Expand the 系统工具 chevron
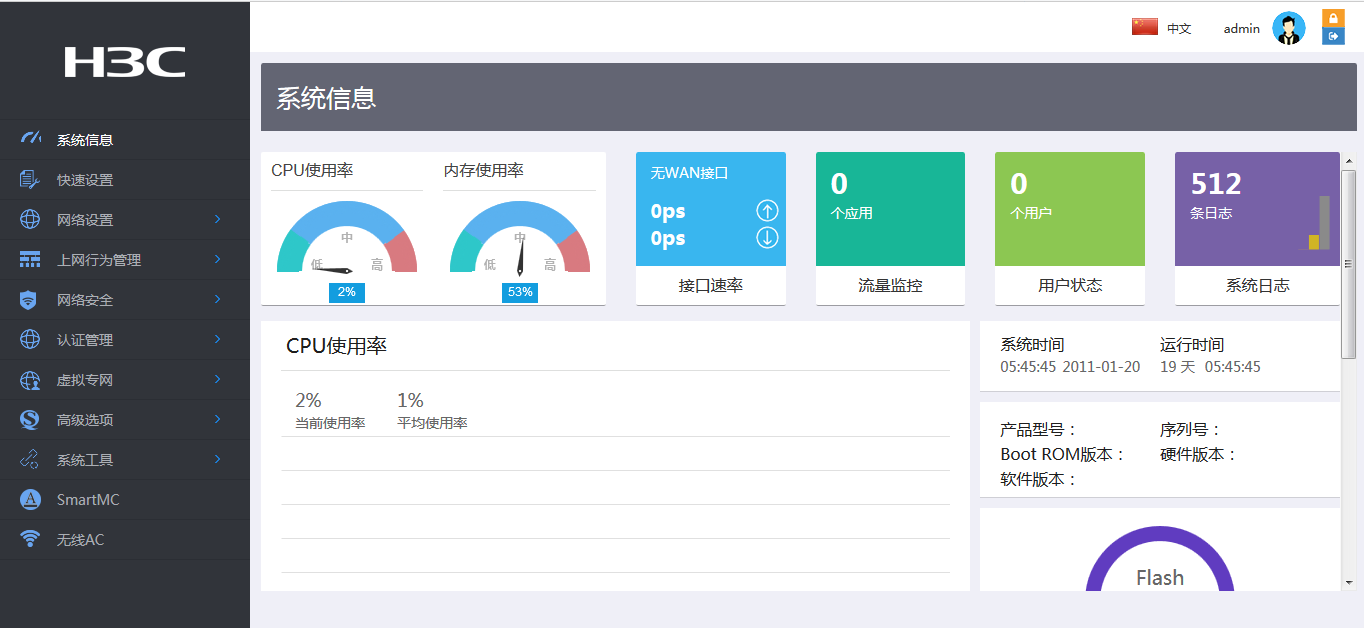This screenshot has height=628, width=1364. (x=217, y=459)
